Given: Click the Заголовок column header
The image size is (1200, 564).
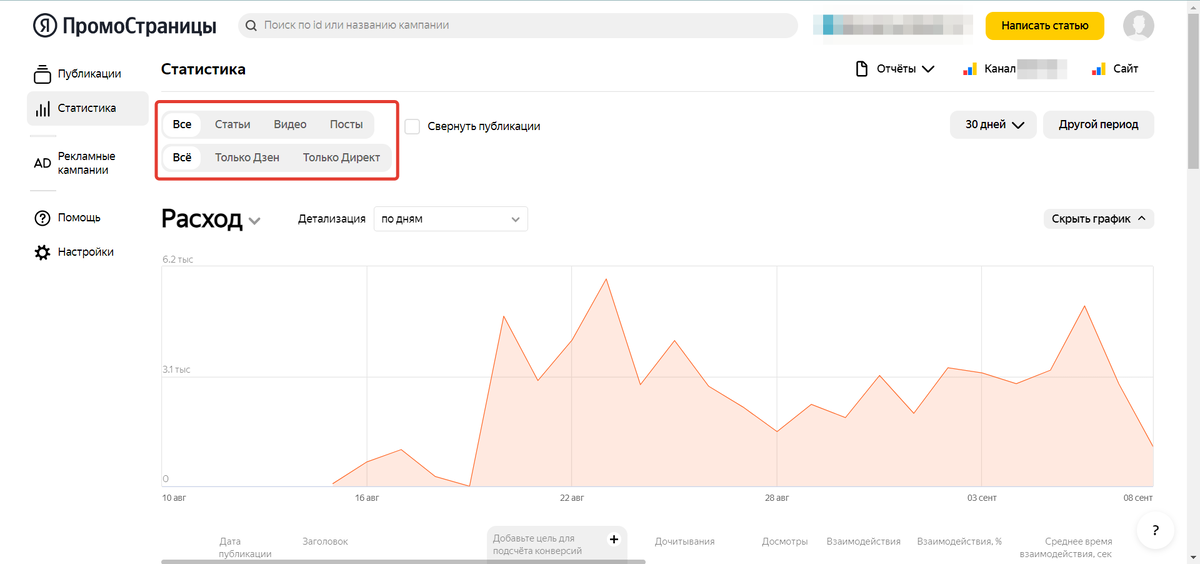Looking at the screenshot, I should click(x=325, y=541).
